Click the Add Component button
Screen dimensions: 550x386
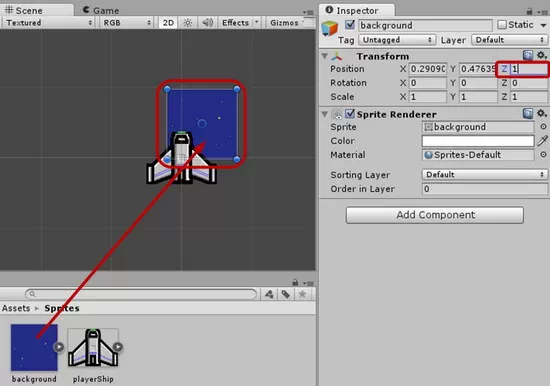pyautogui.click(x=435, y=215)
